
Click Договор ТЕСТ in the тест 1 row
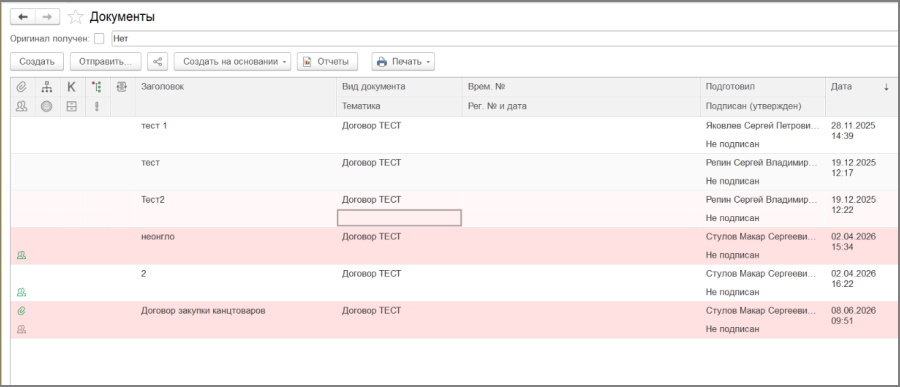pos(371,126)
